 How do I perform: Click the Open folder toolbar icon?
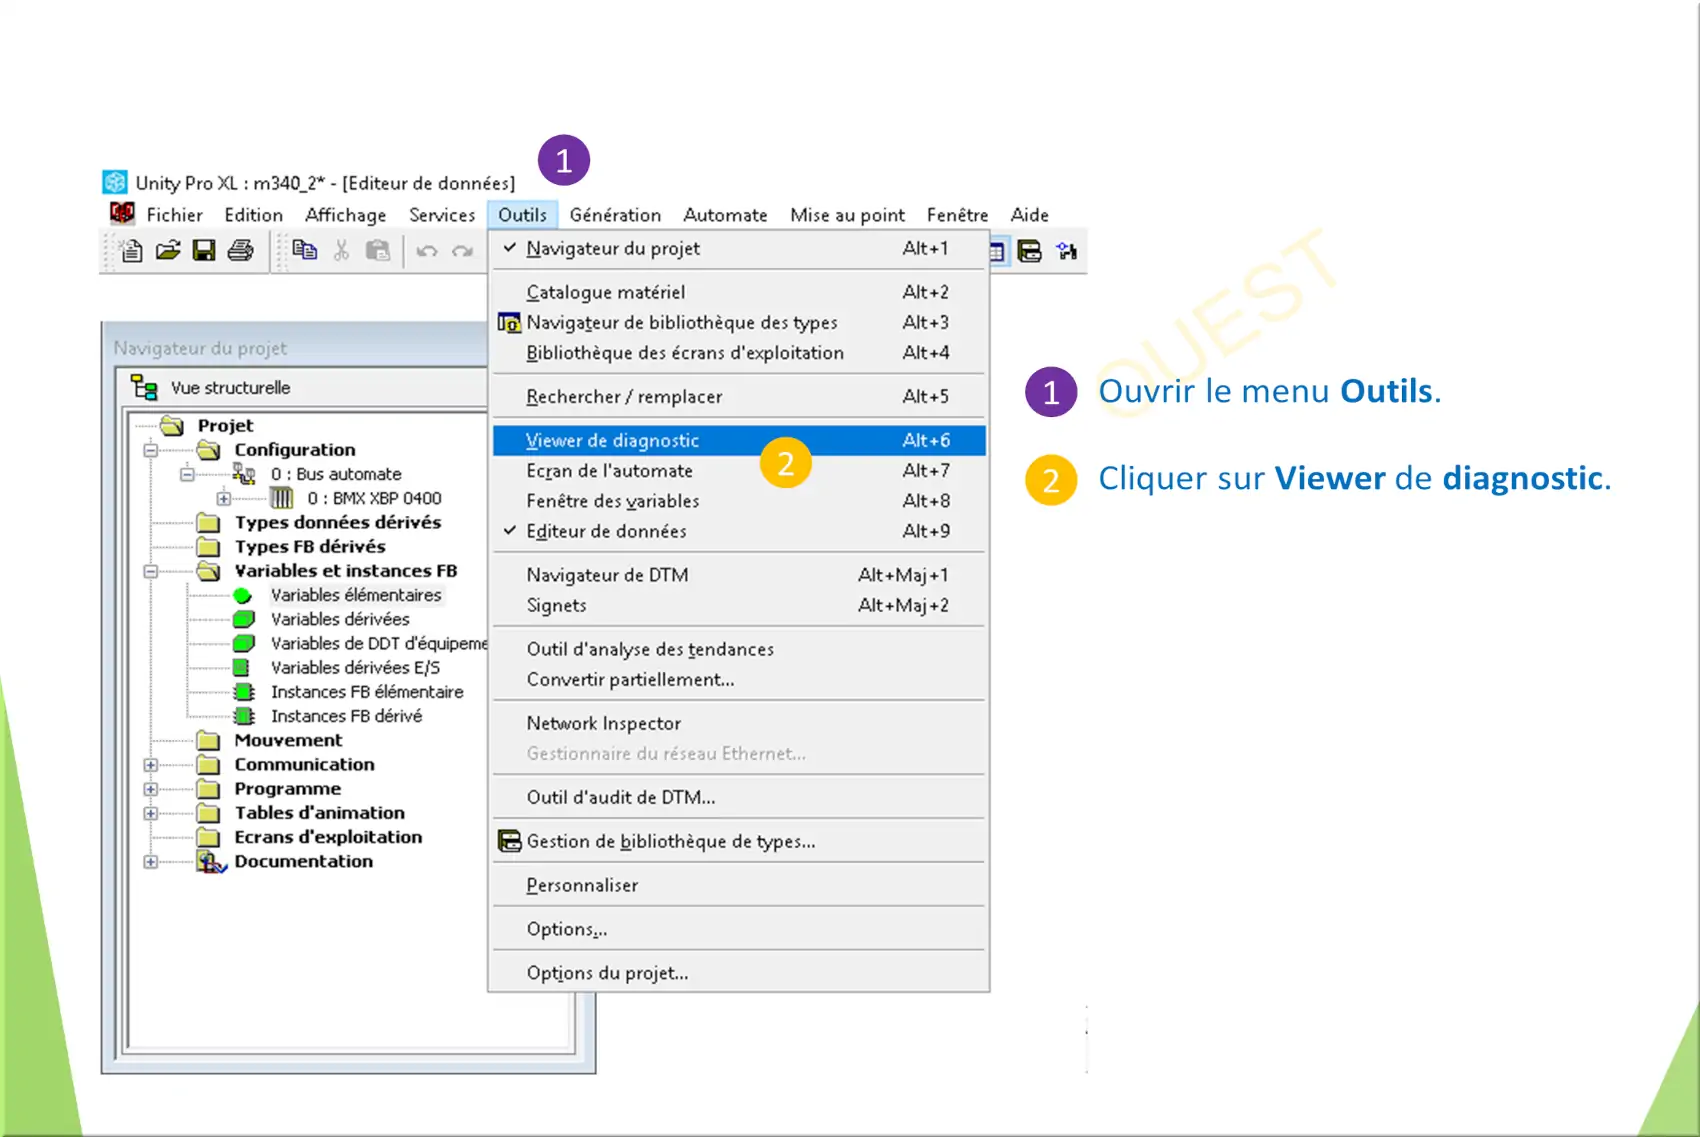click(x=168, y=250)
